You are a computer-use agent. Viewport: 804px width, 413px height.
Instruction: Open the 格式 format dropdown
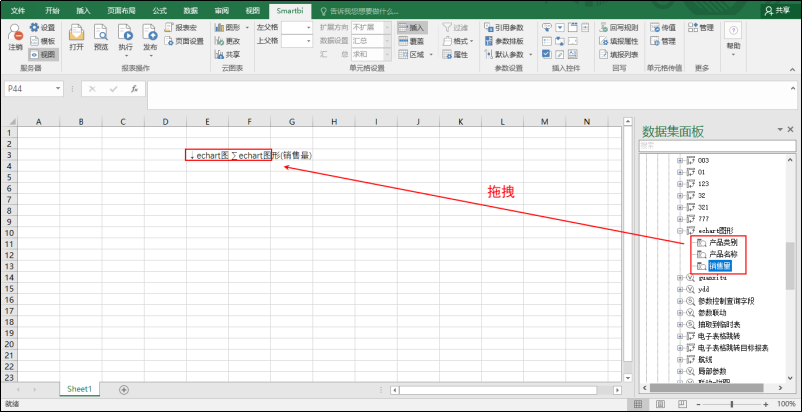[x=457, y=41]
